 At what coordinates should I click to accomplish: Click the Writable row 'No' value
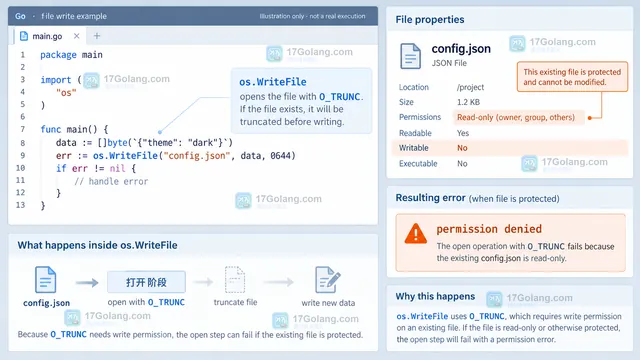click(x=462, y=148)
